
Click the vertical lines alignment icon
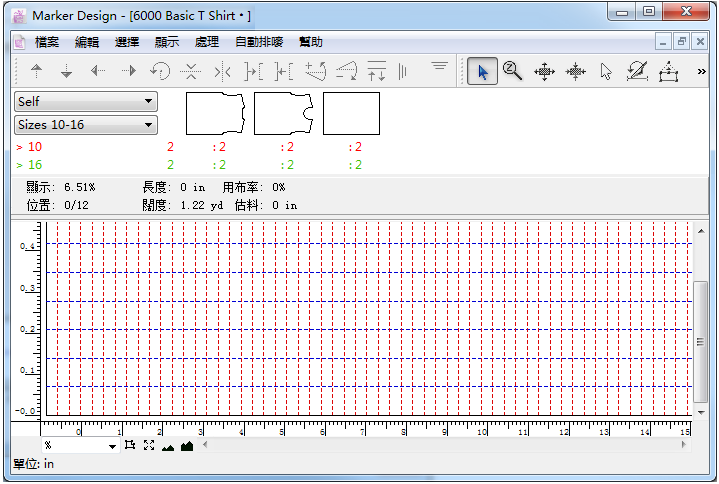[x=403, y=72]
